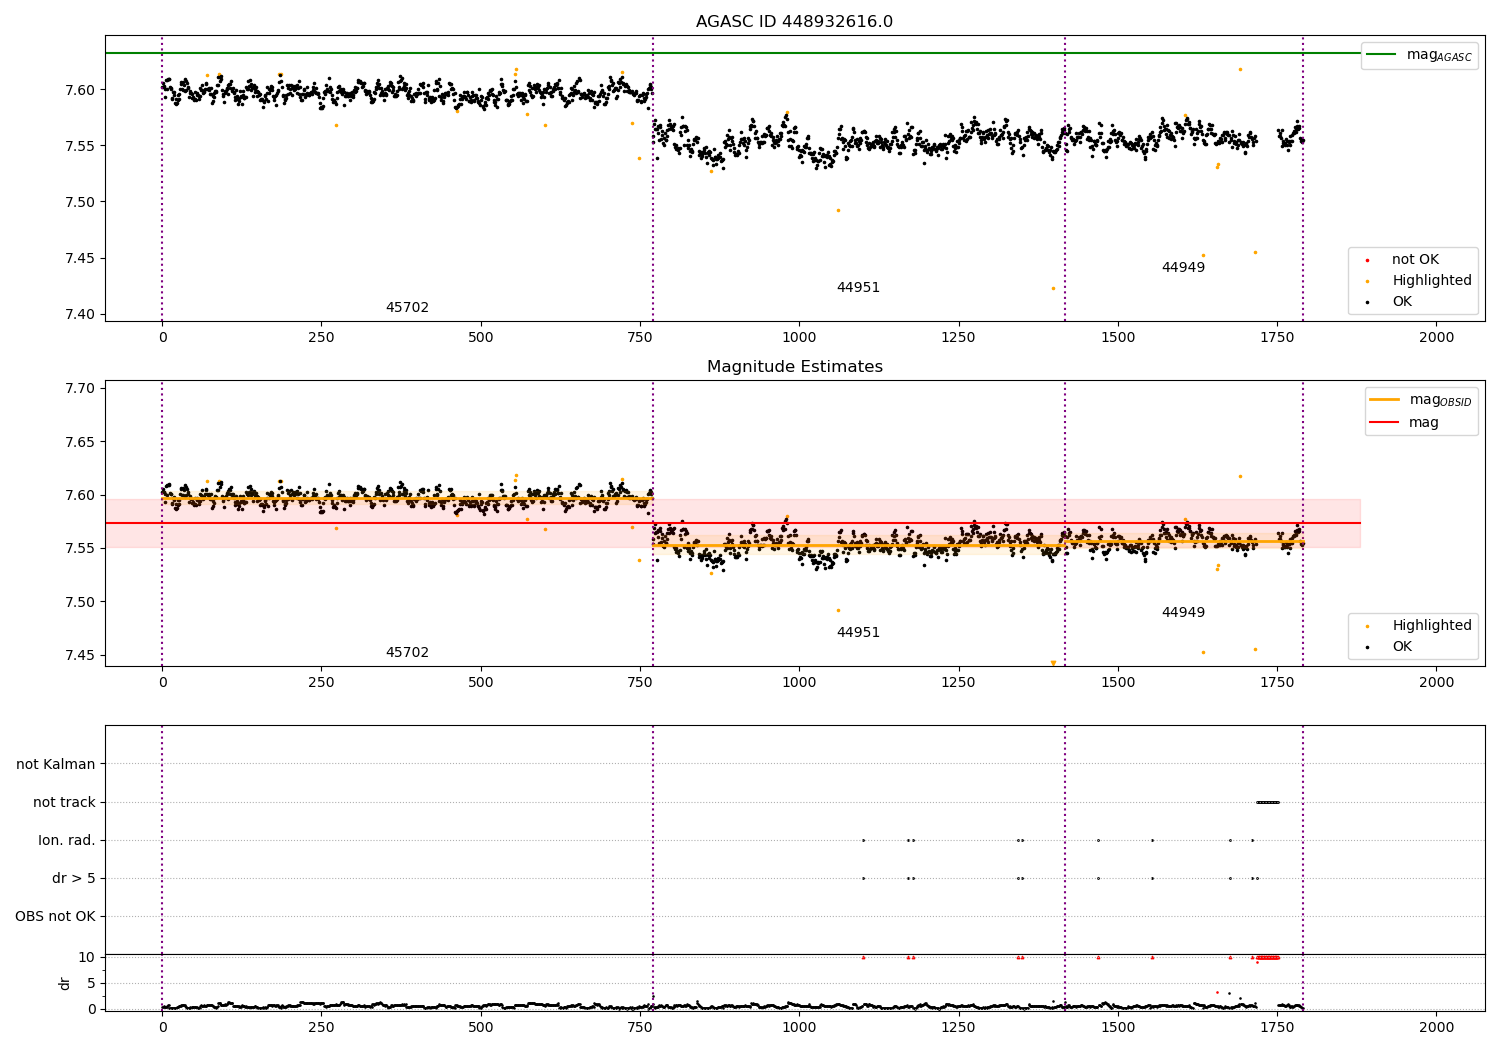The image size is (1500, 1050).
Task: Click the obsid label 44949 in the top plot
Action: [x=1183, y=268]
